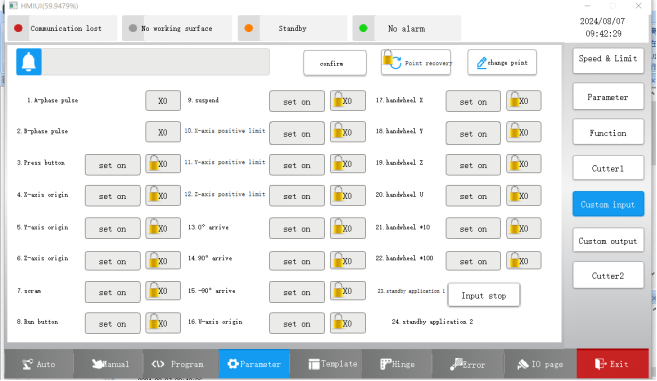
Task: Click locked X0 box for Press button
Action: coord(163,164)
